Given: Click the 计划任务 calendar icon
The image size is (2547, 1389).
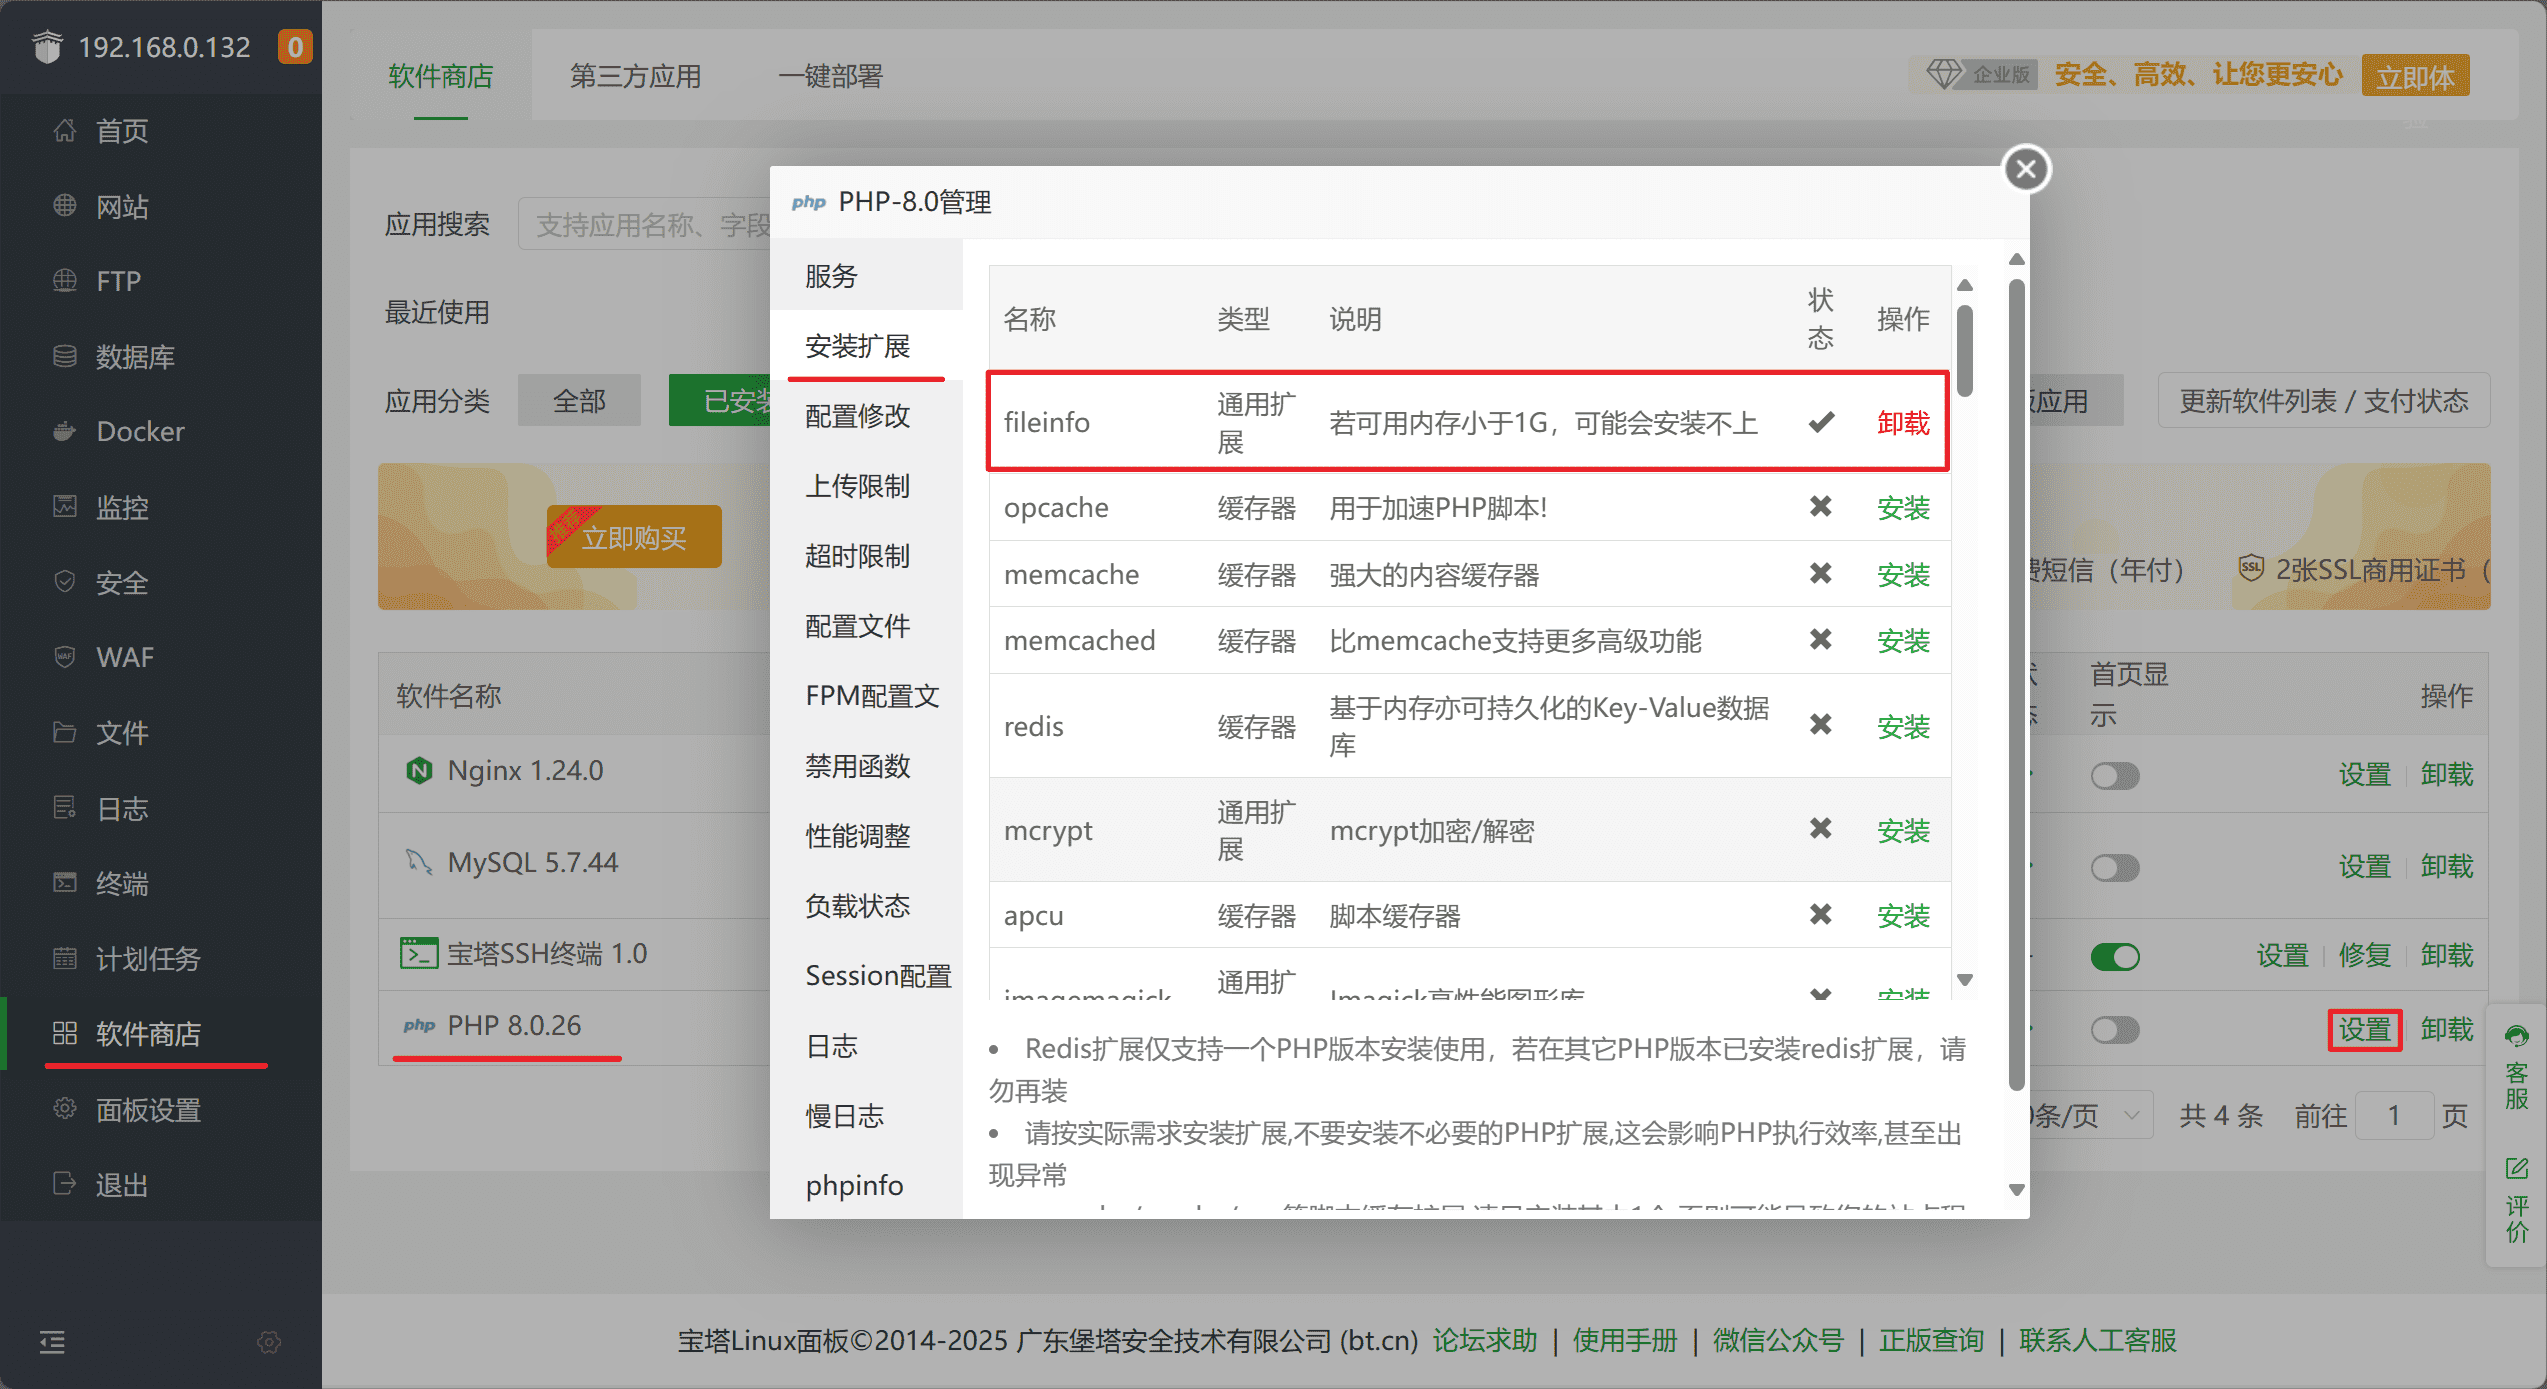Looking at the screenshot, I should pyautogui.click(x=64, y=958).
